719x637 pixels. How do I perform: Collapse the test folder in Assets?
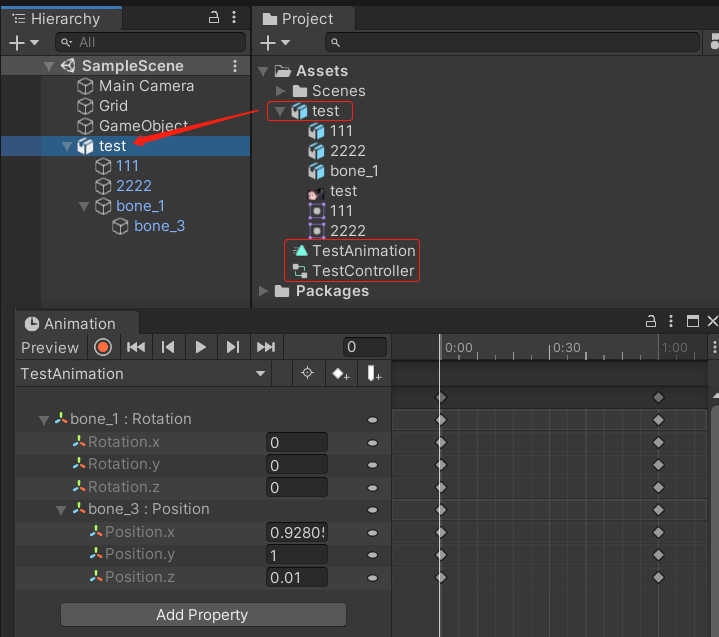pyautogui.click(x=281, y=111)
